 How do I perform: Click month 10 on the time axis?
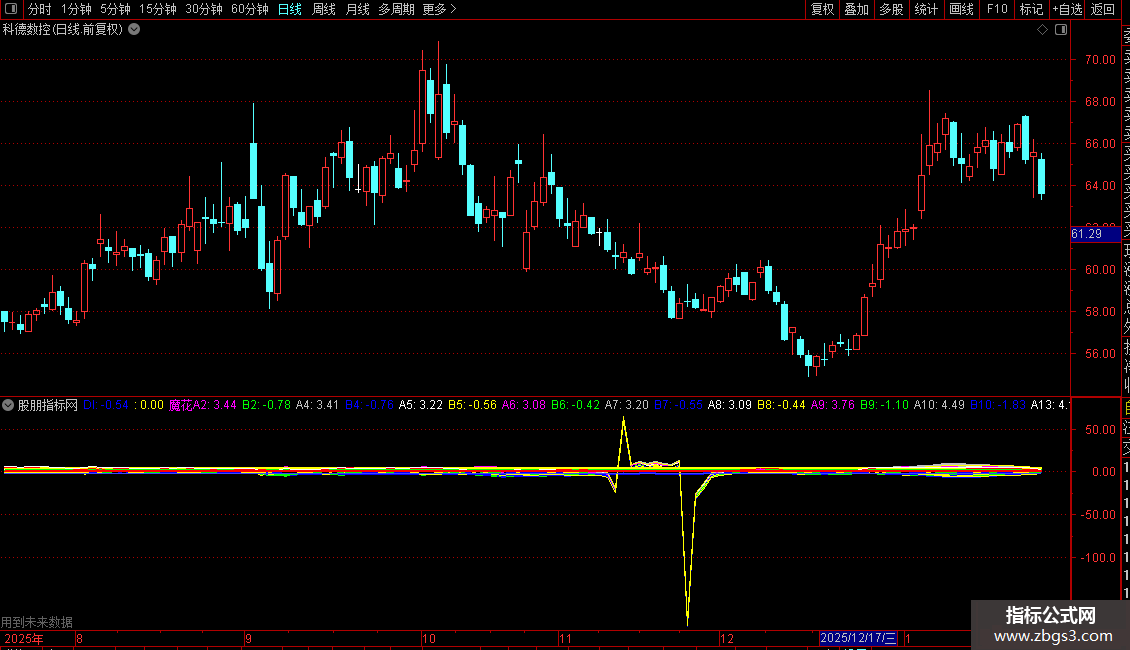point(429,638)
